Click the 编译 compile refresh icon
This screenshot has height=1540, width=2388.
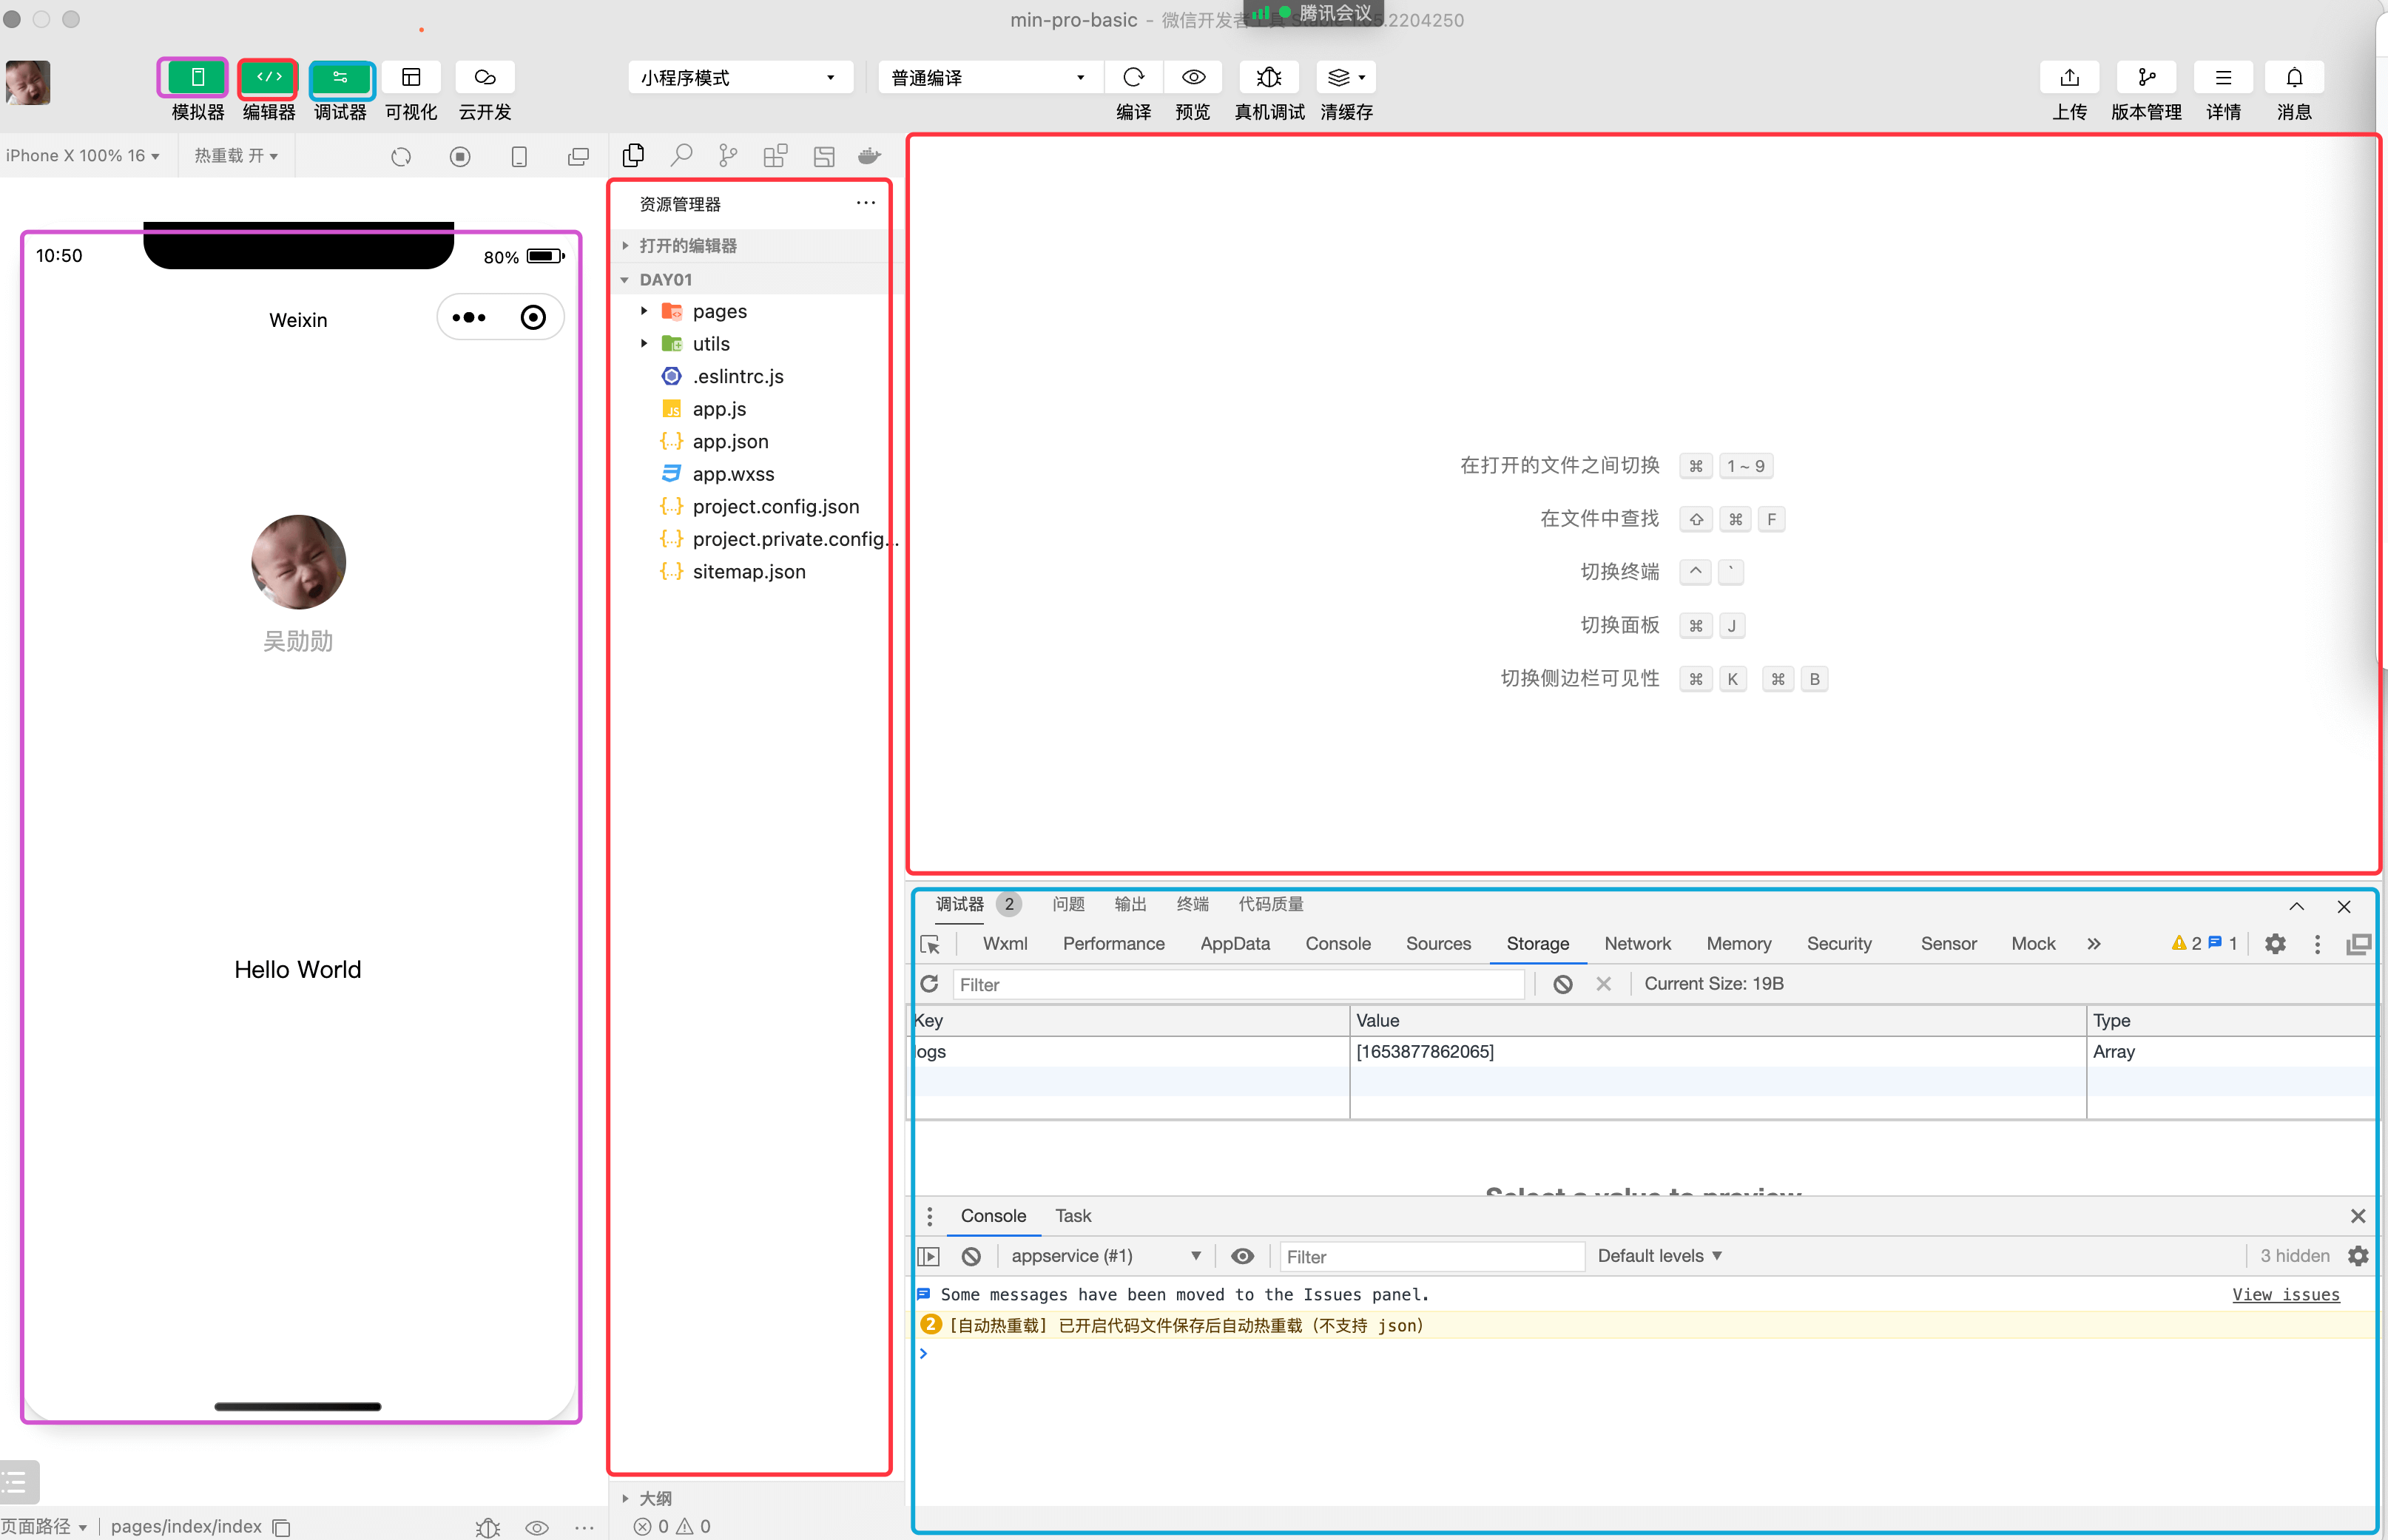point(1133,78)
